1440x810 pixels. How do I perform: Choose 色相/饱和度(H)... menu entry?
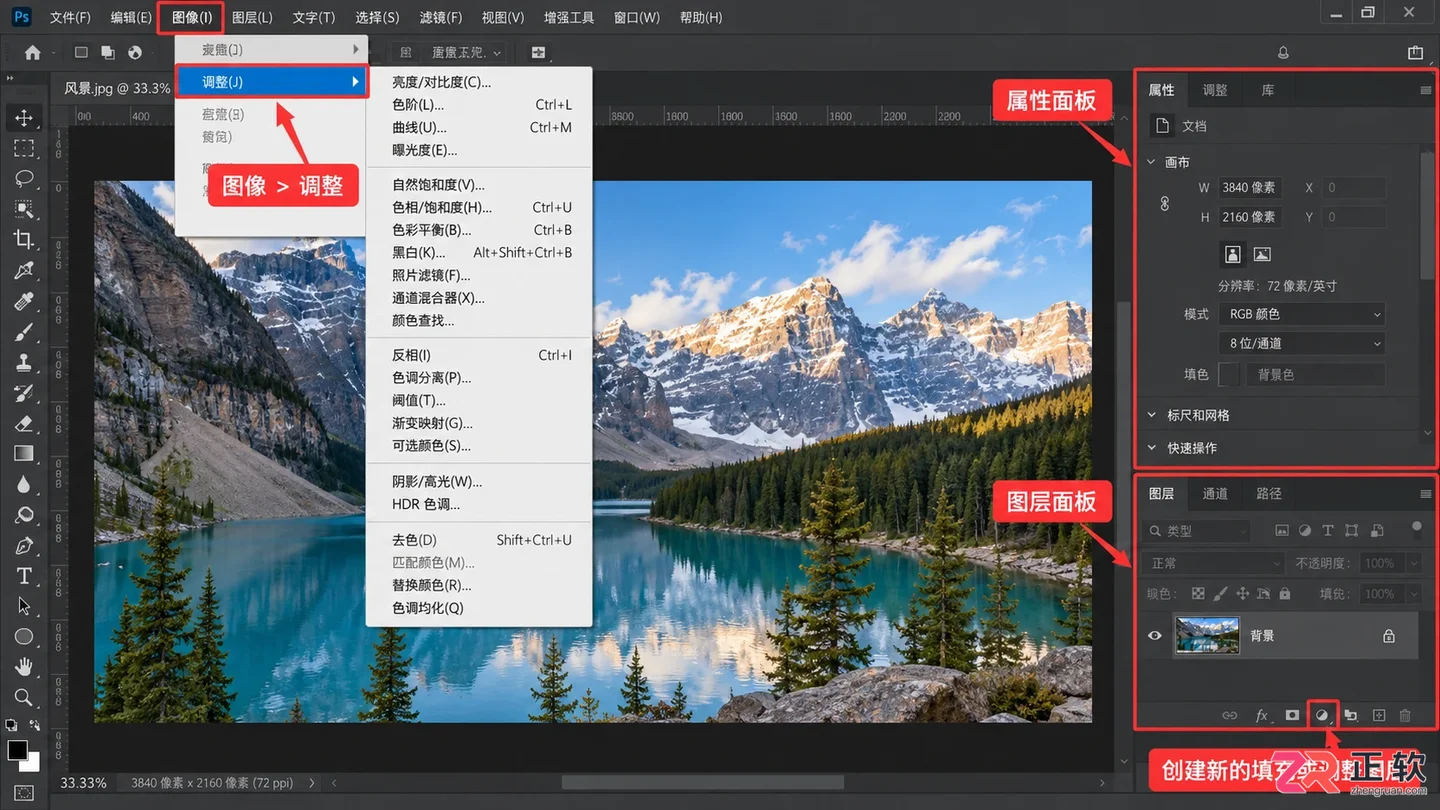[480, 207]
